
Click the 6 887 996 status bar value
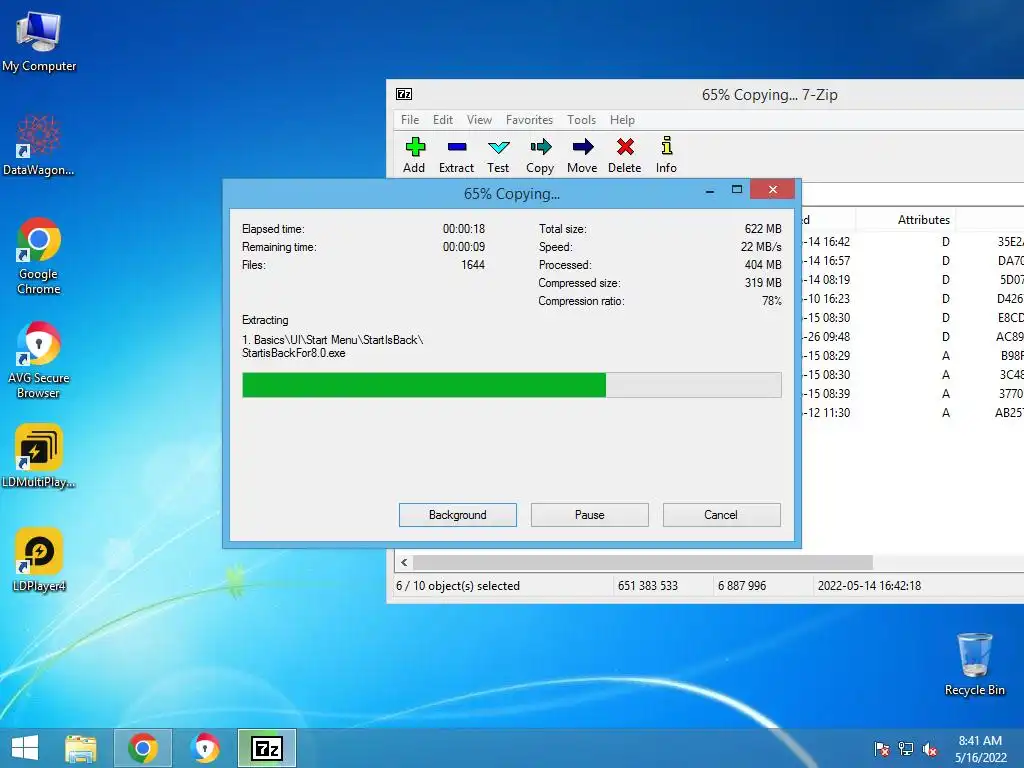click(x=742, y=586)
